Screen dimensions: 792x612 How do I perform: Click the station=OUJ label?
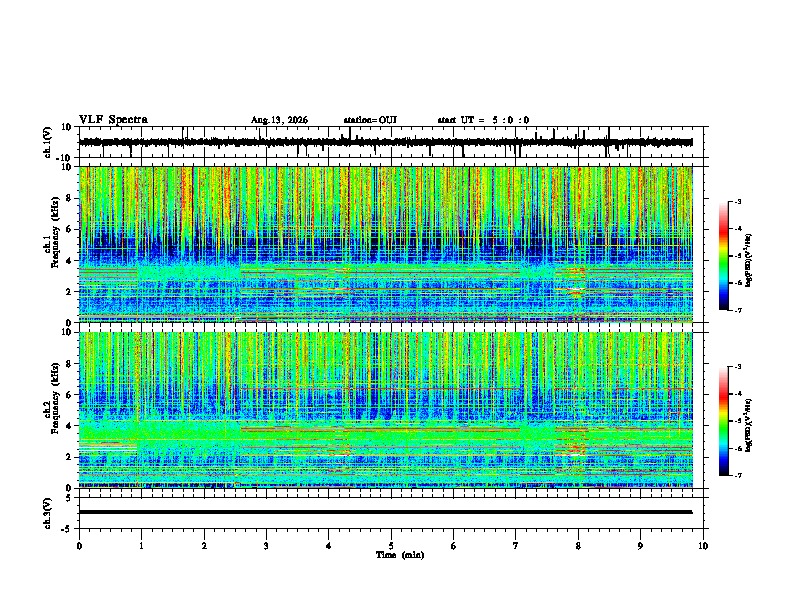370,120
